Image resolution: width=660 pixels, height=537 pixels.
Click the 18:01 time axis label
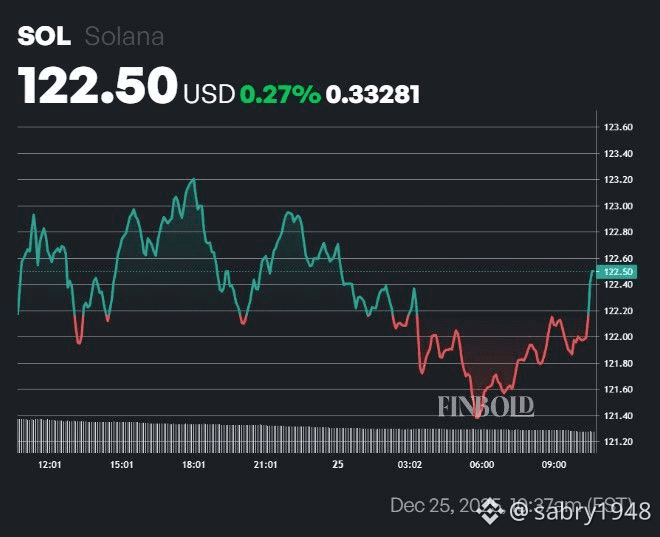pos(194,465)
